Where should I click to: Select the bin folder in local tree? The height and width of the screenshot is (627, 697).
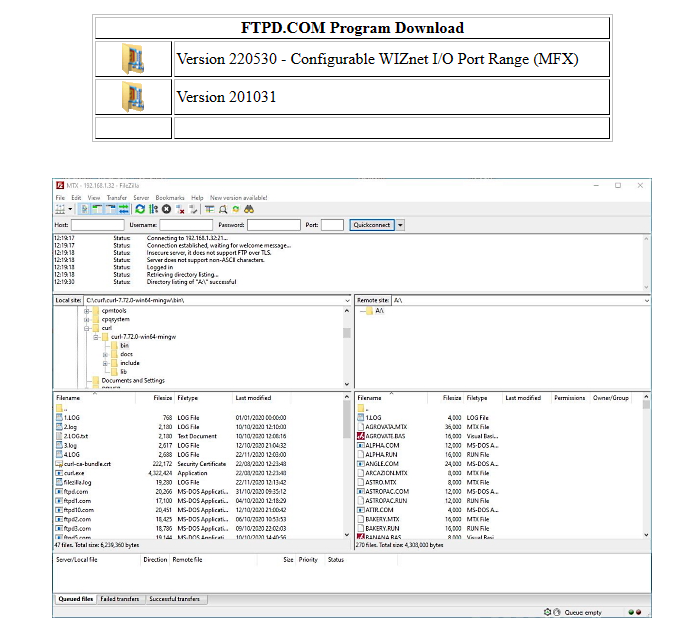click(124, 346)
